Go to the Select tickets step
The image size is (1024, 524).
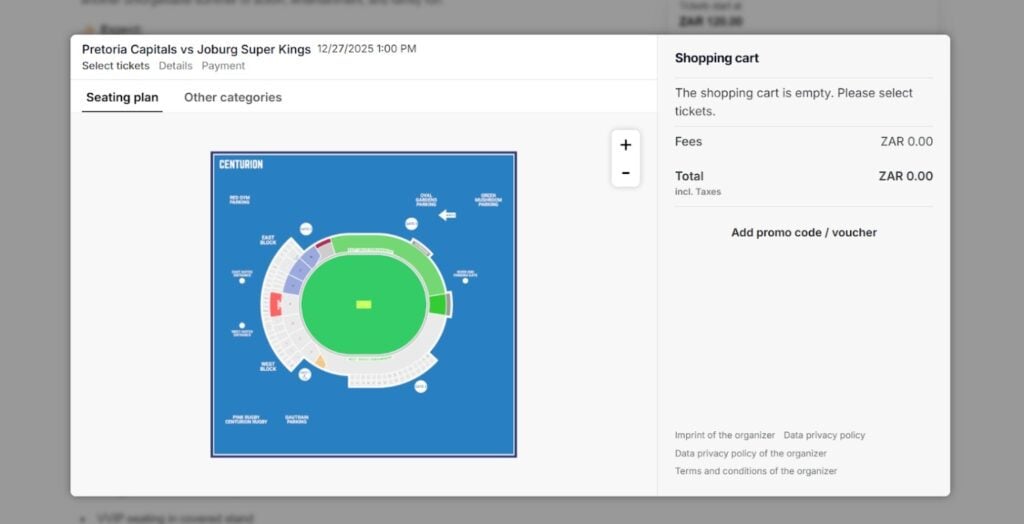(x=116, y=66)
